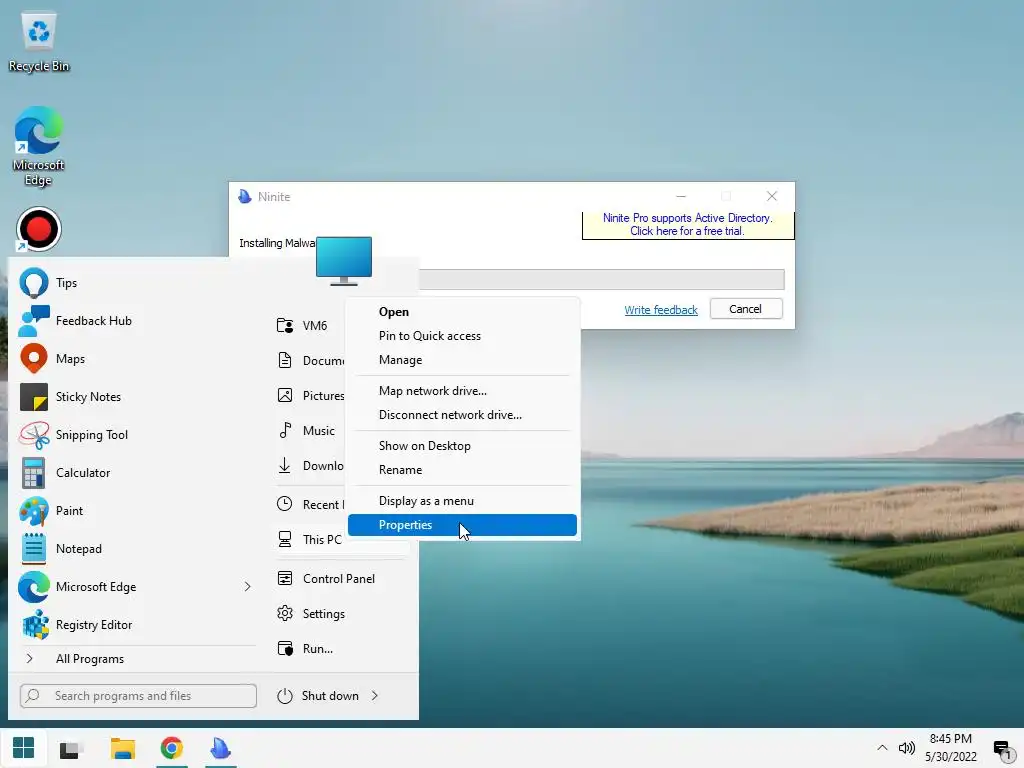Viewport: 1024px width, 768px height.
Task: Choose Rename in context menu
Action: pos(462,470)
